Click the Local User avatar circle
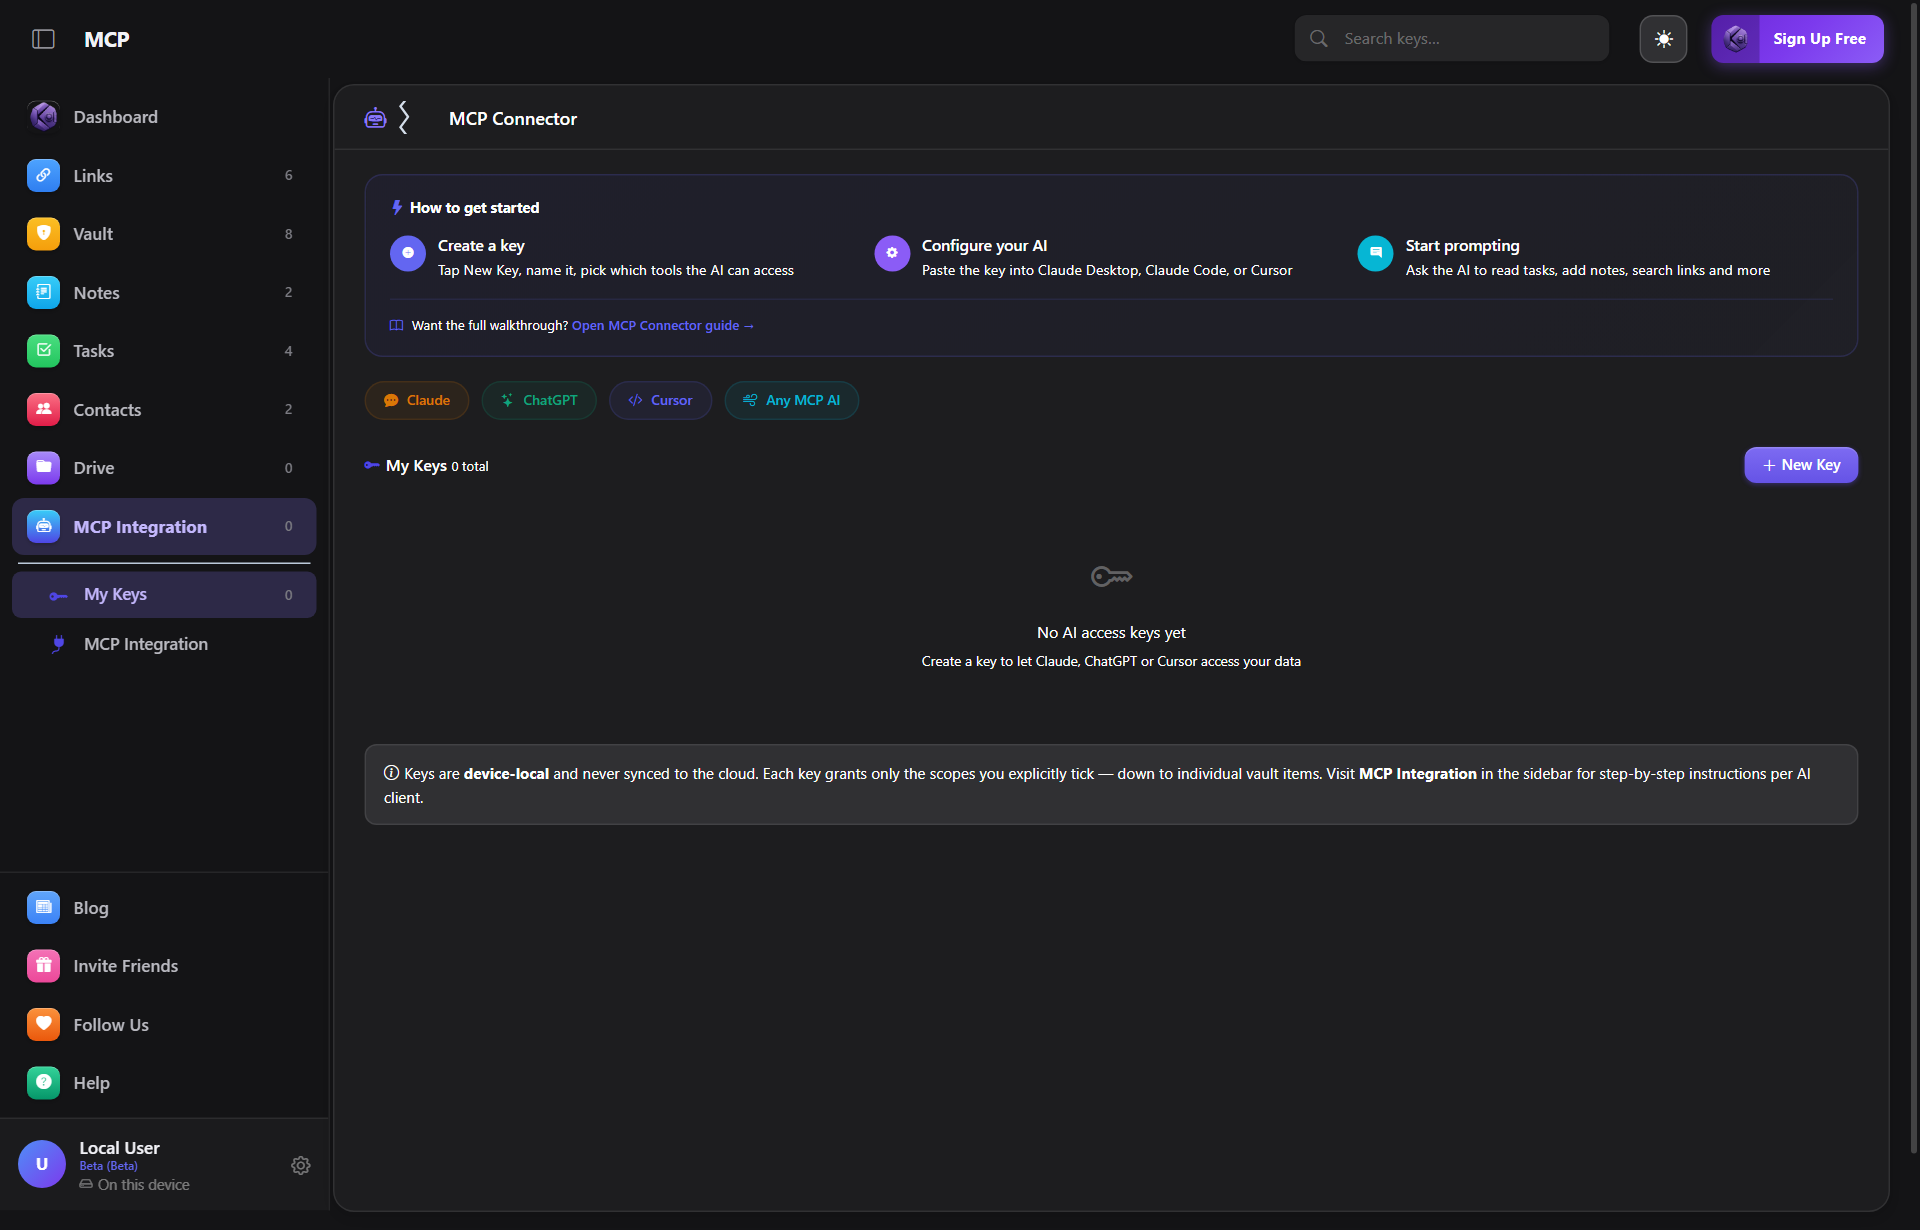This screenshot has width=1920, height=1230. pos(42,1164)
